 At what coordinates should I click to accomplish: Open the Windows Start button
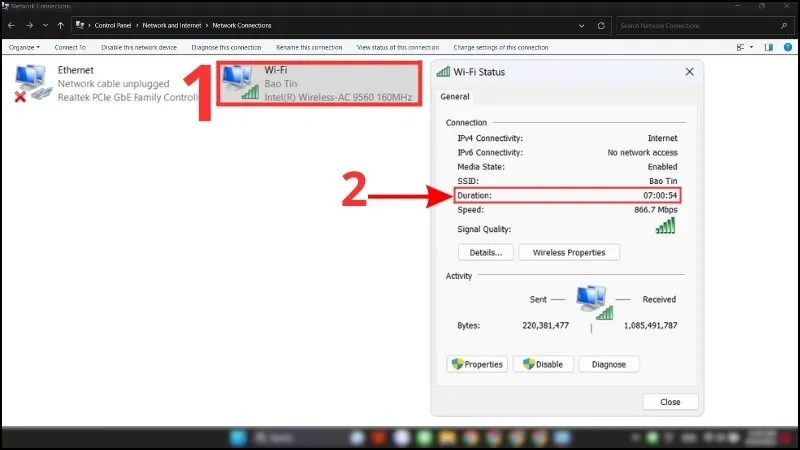[238, 438]
